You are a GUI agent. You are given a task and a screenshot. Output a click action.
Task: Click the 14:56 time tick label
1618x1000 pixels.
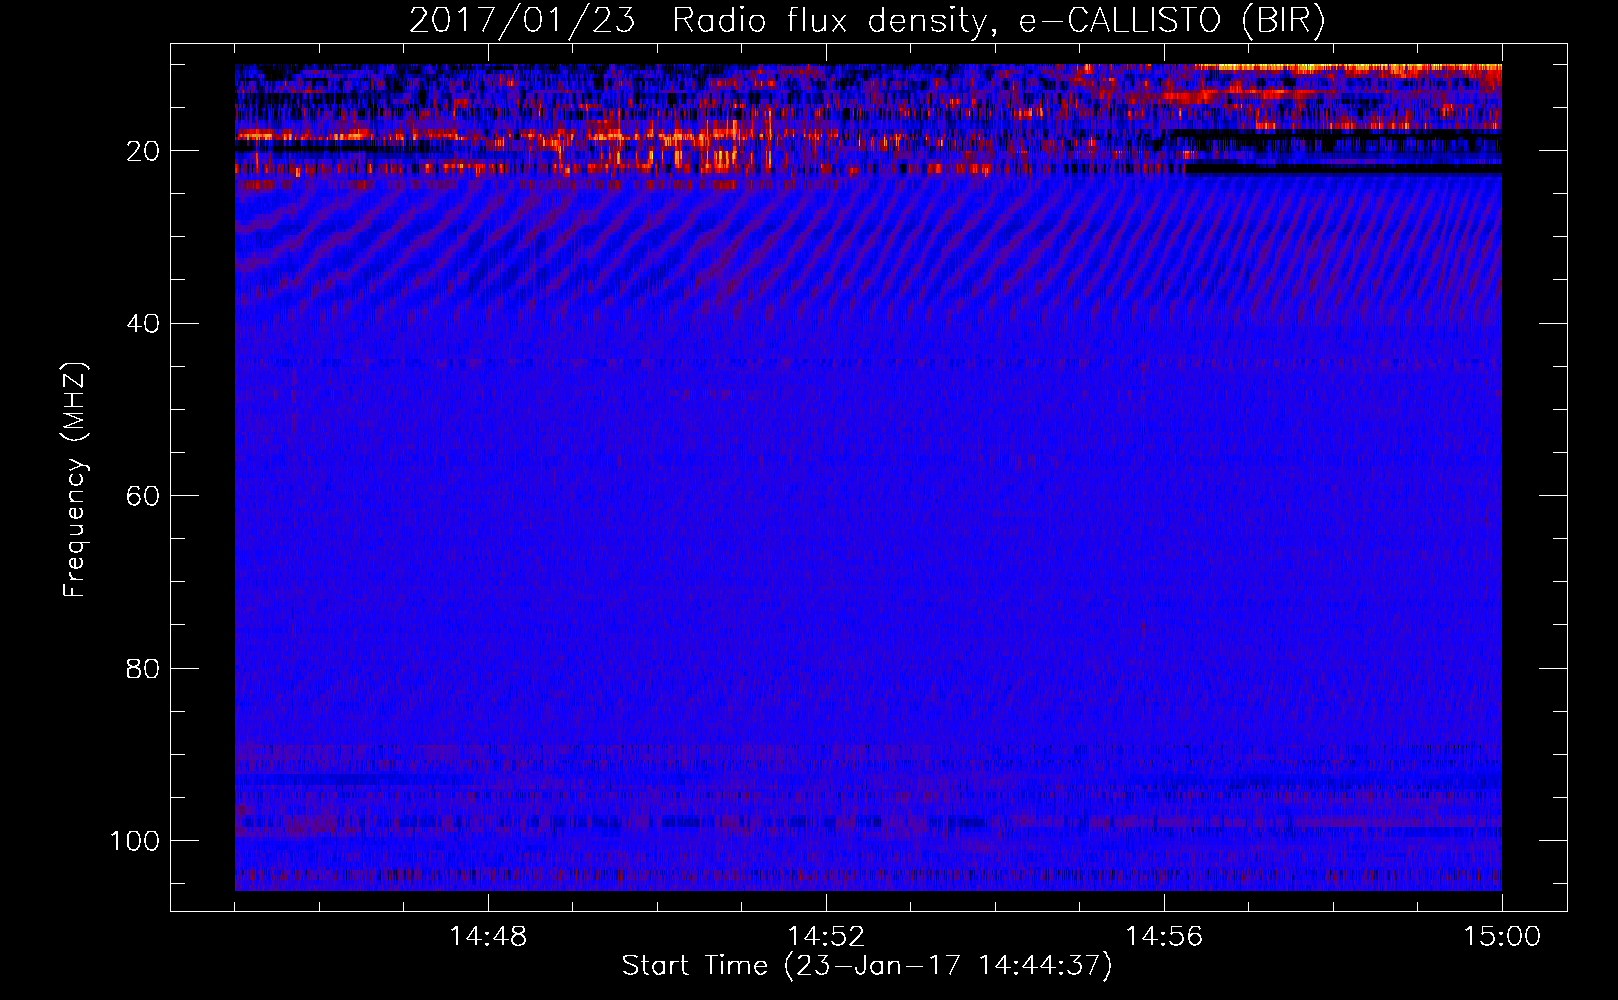click(x=1164, y=937)
